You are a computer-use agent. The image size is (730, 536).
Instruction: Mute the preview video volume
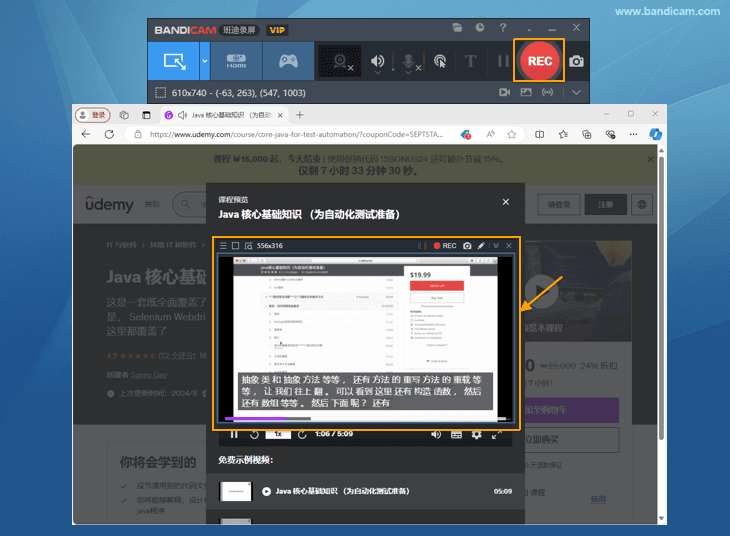tap(436, 434)
